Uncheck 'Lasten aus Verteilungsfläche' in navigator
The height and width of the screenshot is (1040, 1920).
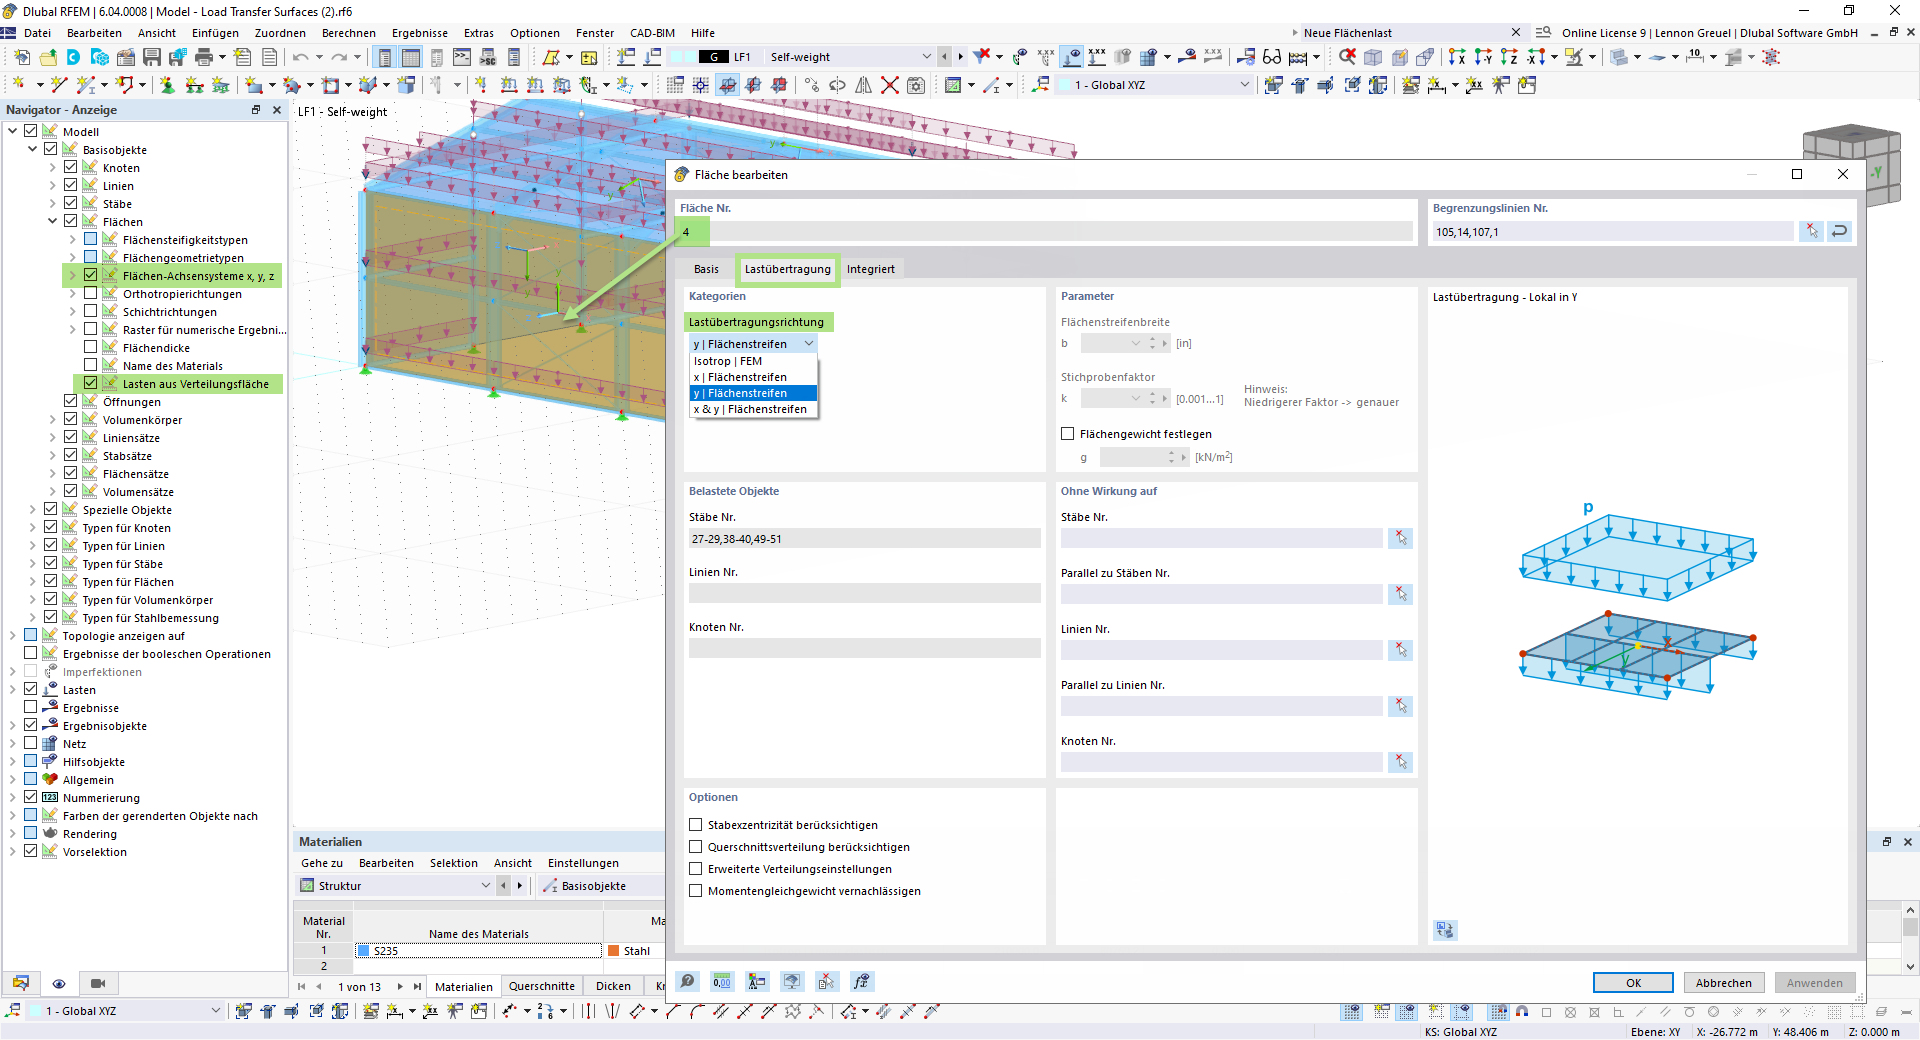(x=91, y=384)
